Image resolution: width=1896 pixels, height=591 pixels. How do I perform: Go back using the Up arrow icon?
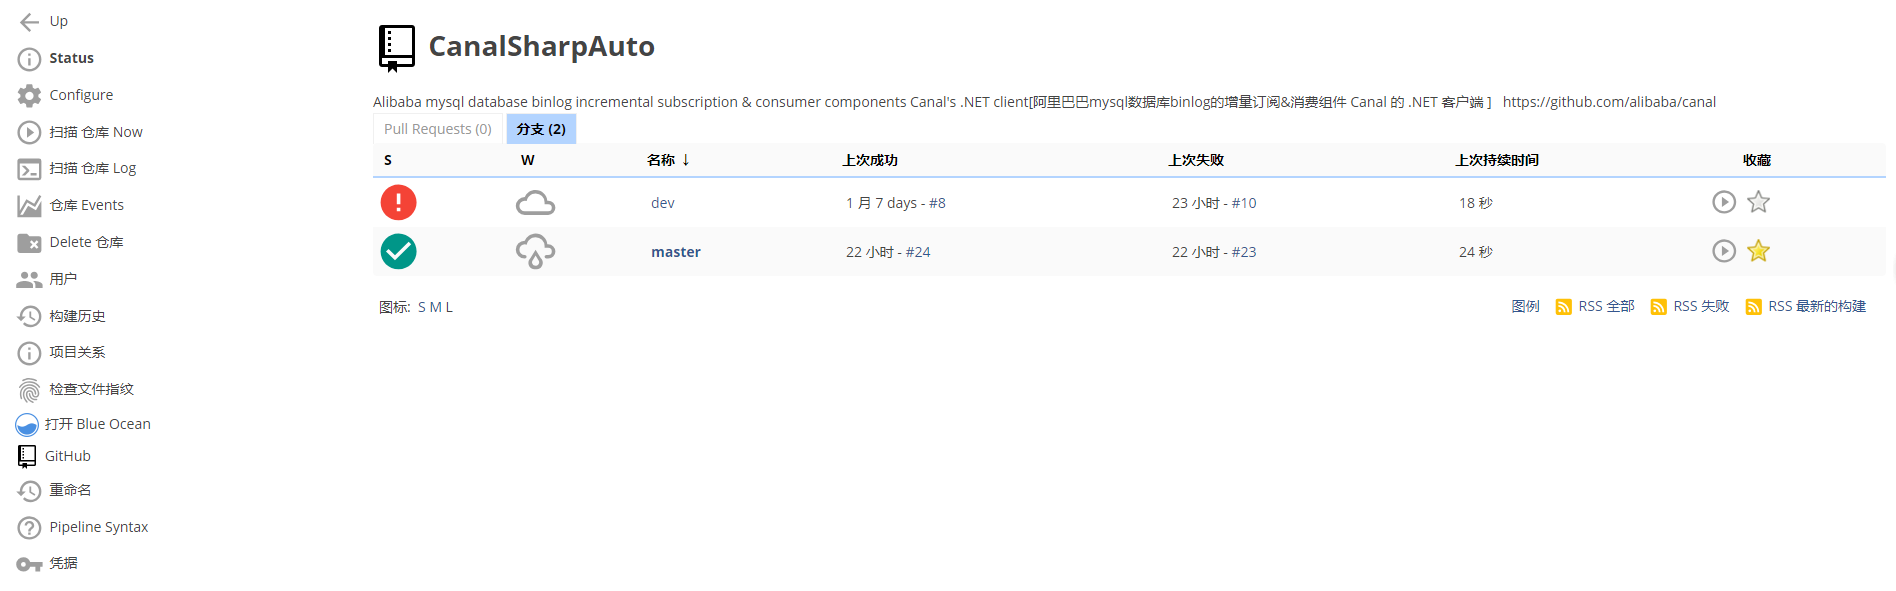[x=30, y=22]
